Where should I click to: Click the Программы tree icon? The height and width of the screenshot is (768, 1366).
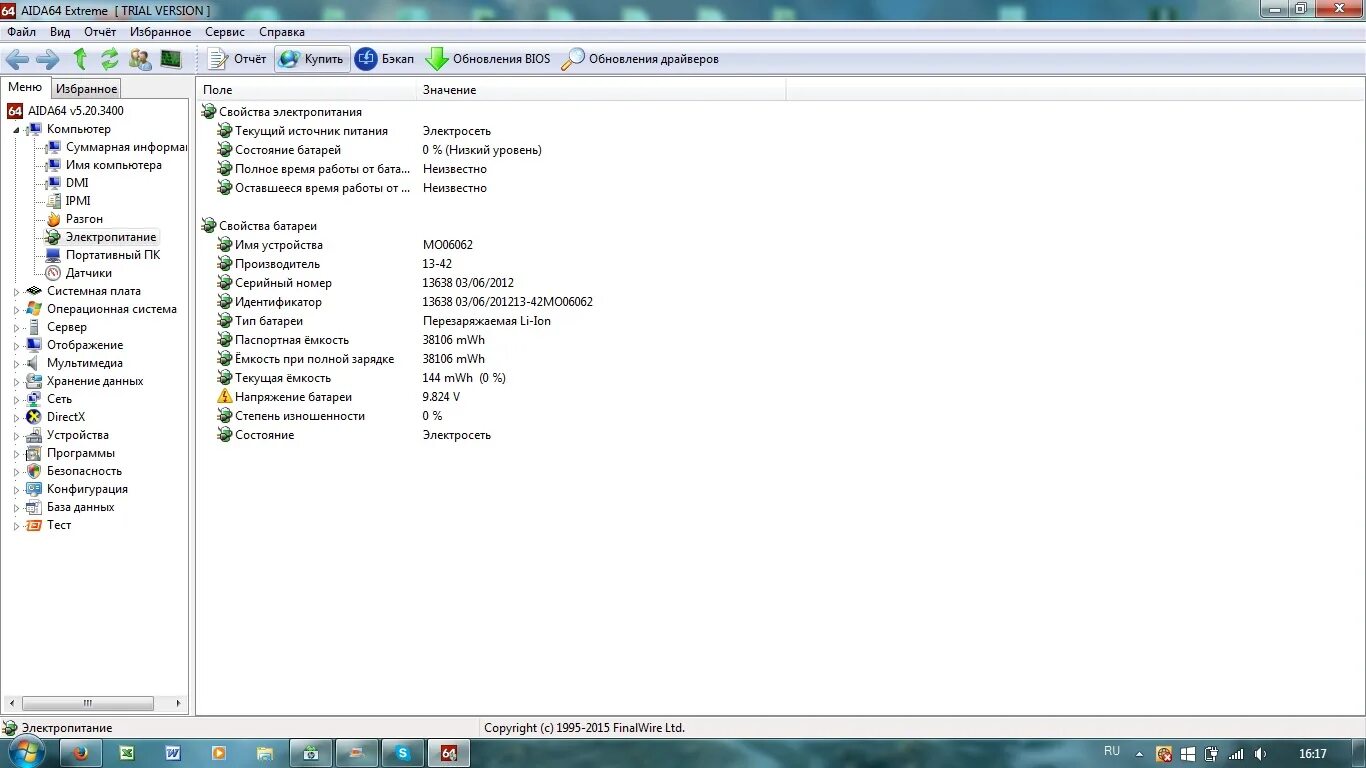[x=34, y=453]
